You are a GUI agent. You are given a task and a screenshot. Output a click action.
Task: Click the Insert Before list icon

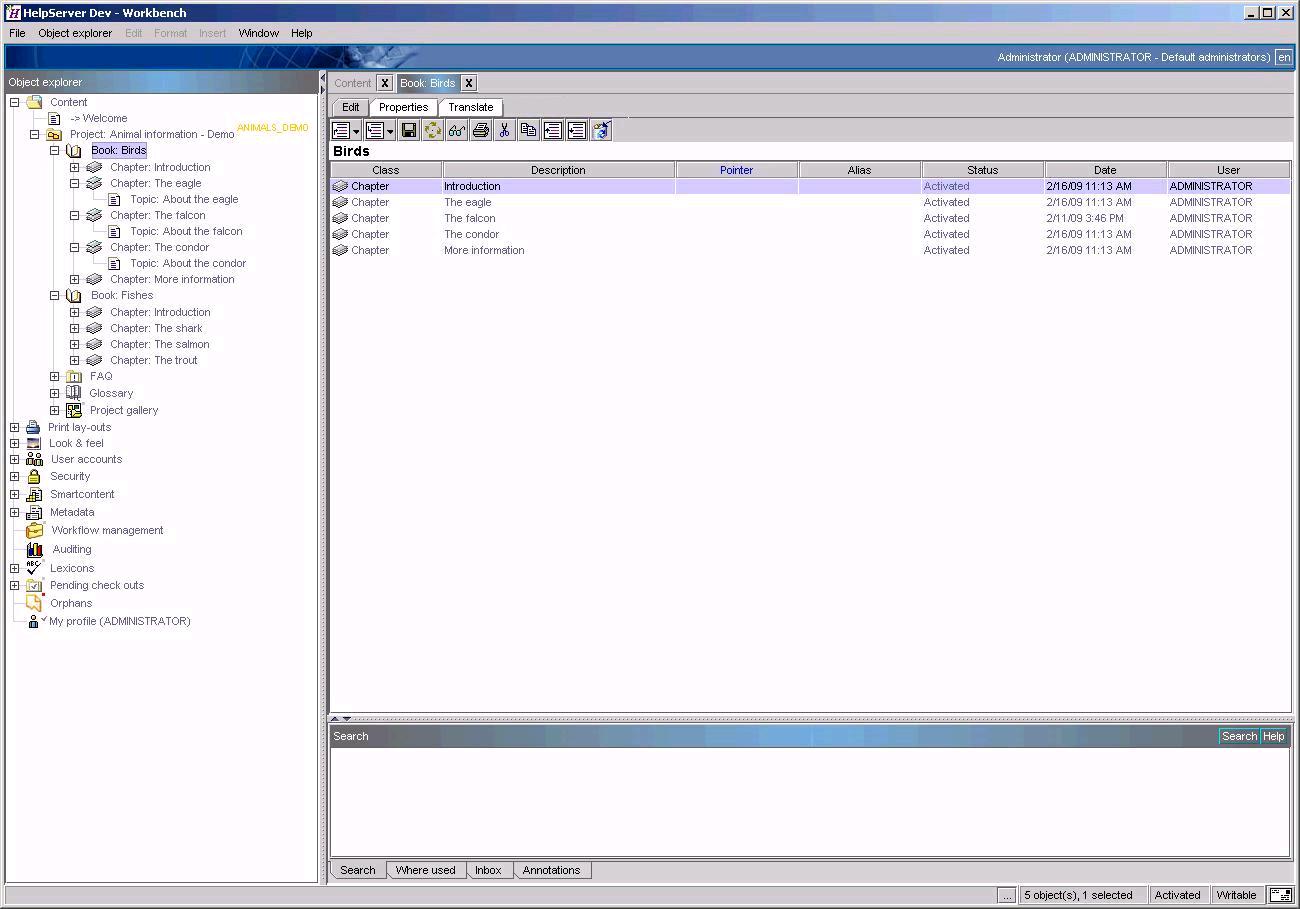coord(341,130)
